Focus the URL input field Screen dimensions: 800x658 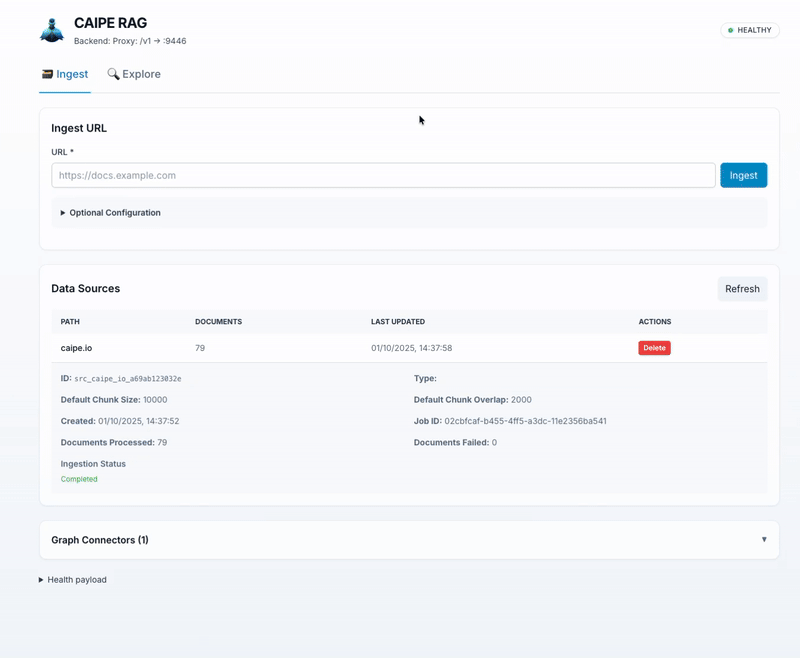(383, 175)
